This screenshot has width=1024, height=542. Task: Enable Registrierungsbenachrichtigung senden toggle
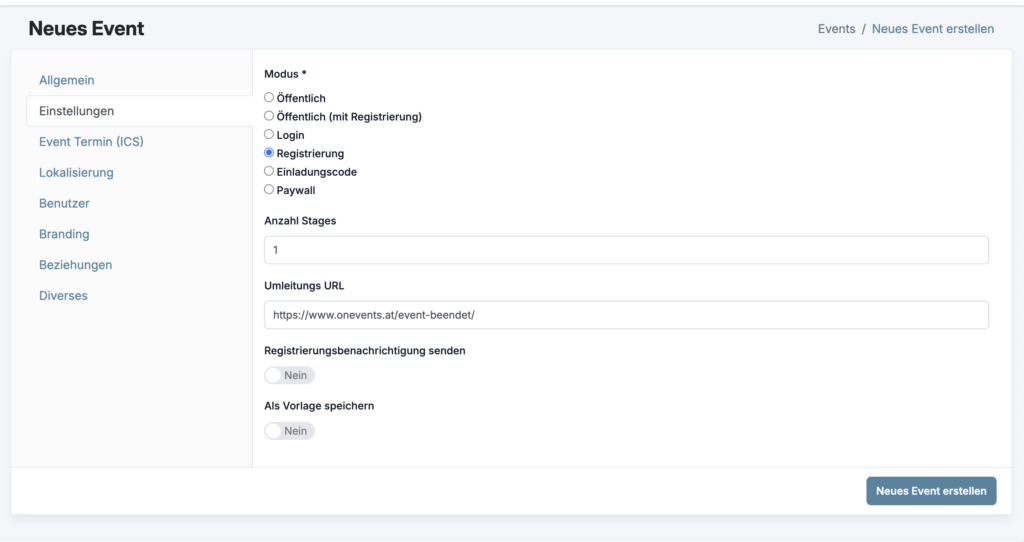pos(289,375)
